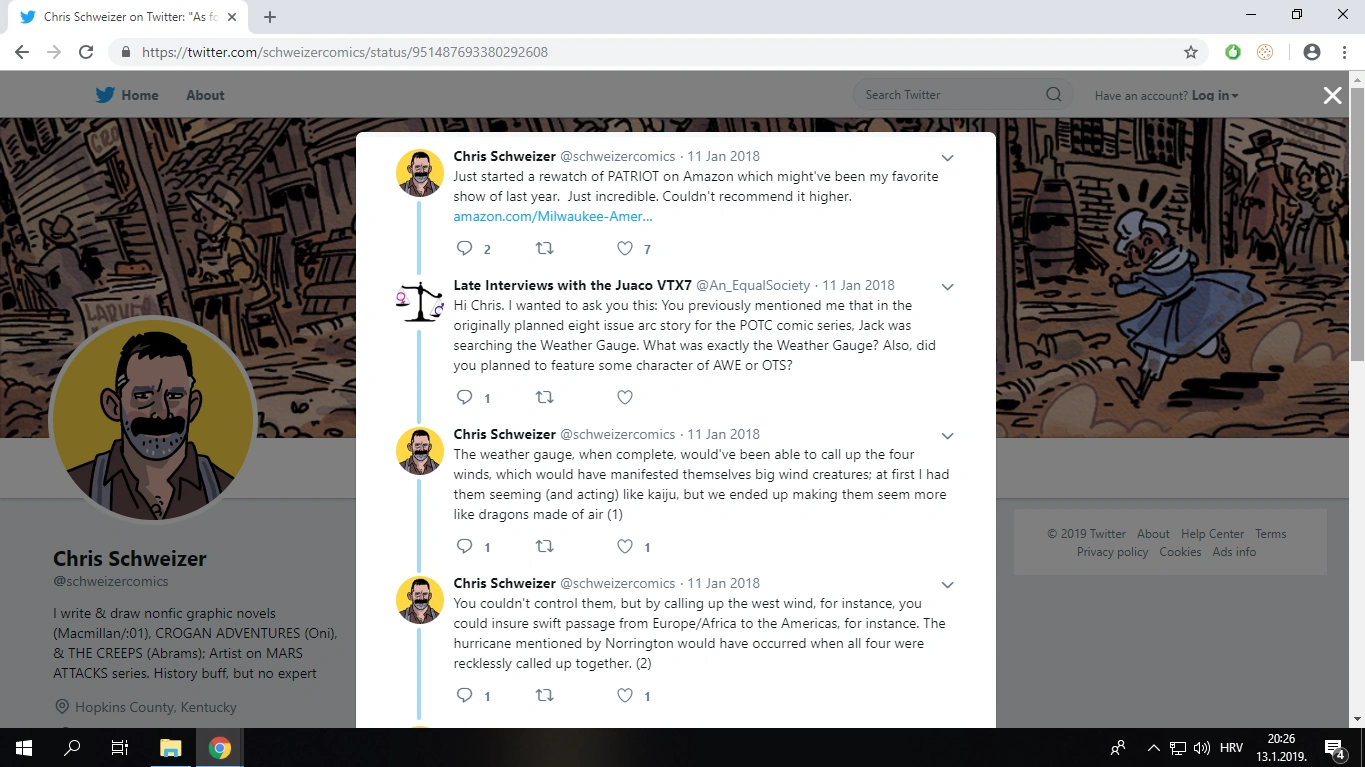
Task: Go to Twitter Home
Action: tap(127, 95)
